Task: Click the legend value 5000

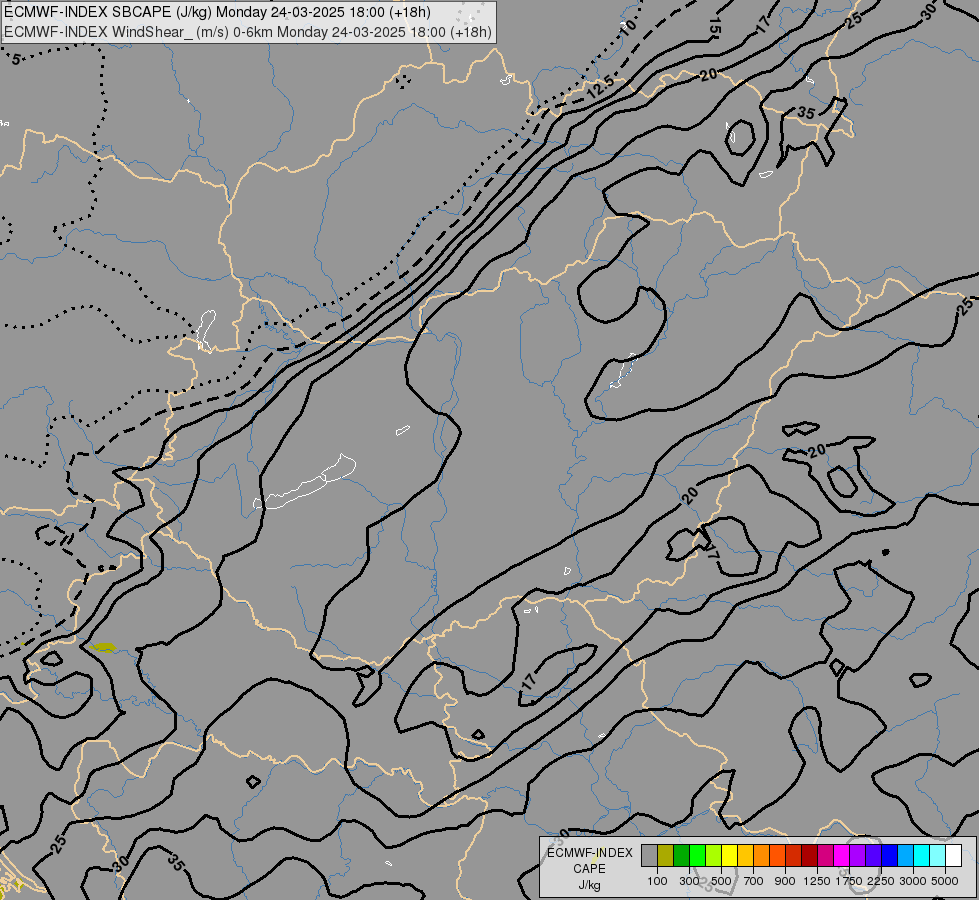Action: click(945, 881)
